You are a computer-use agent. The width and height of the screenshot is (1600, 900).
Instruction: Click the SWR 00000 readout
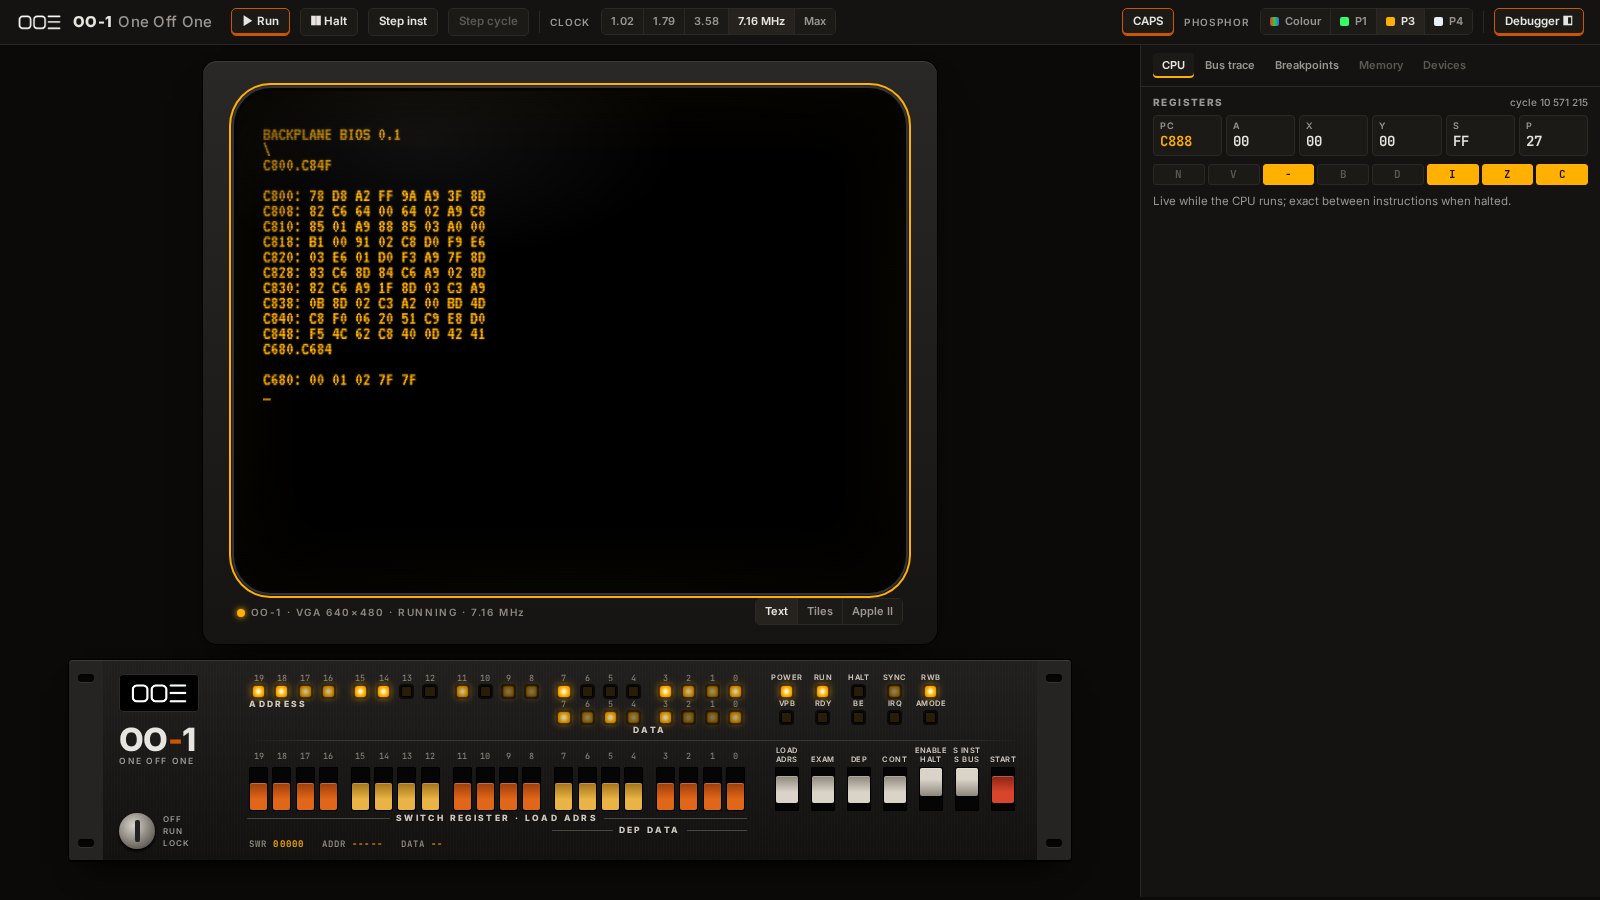pos(276,844)
